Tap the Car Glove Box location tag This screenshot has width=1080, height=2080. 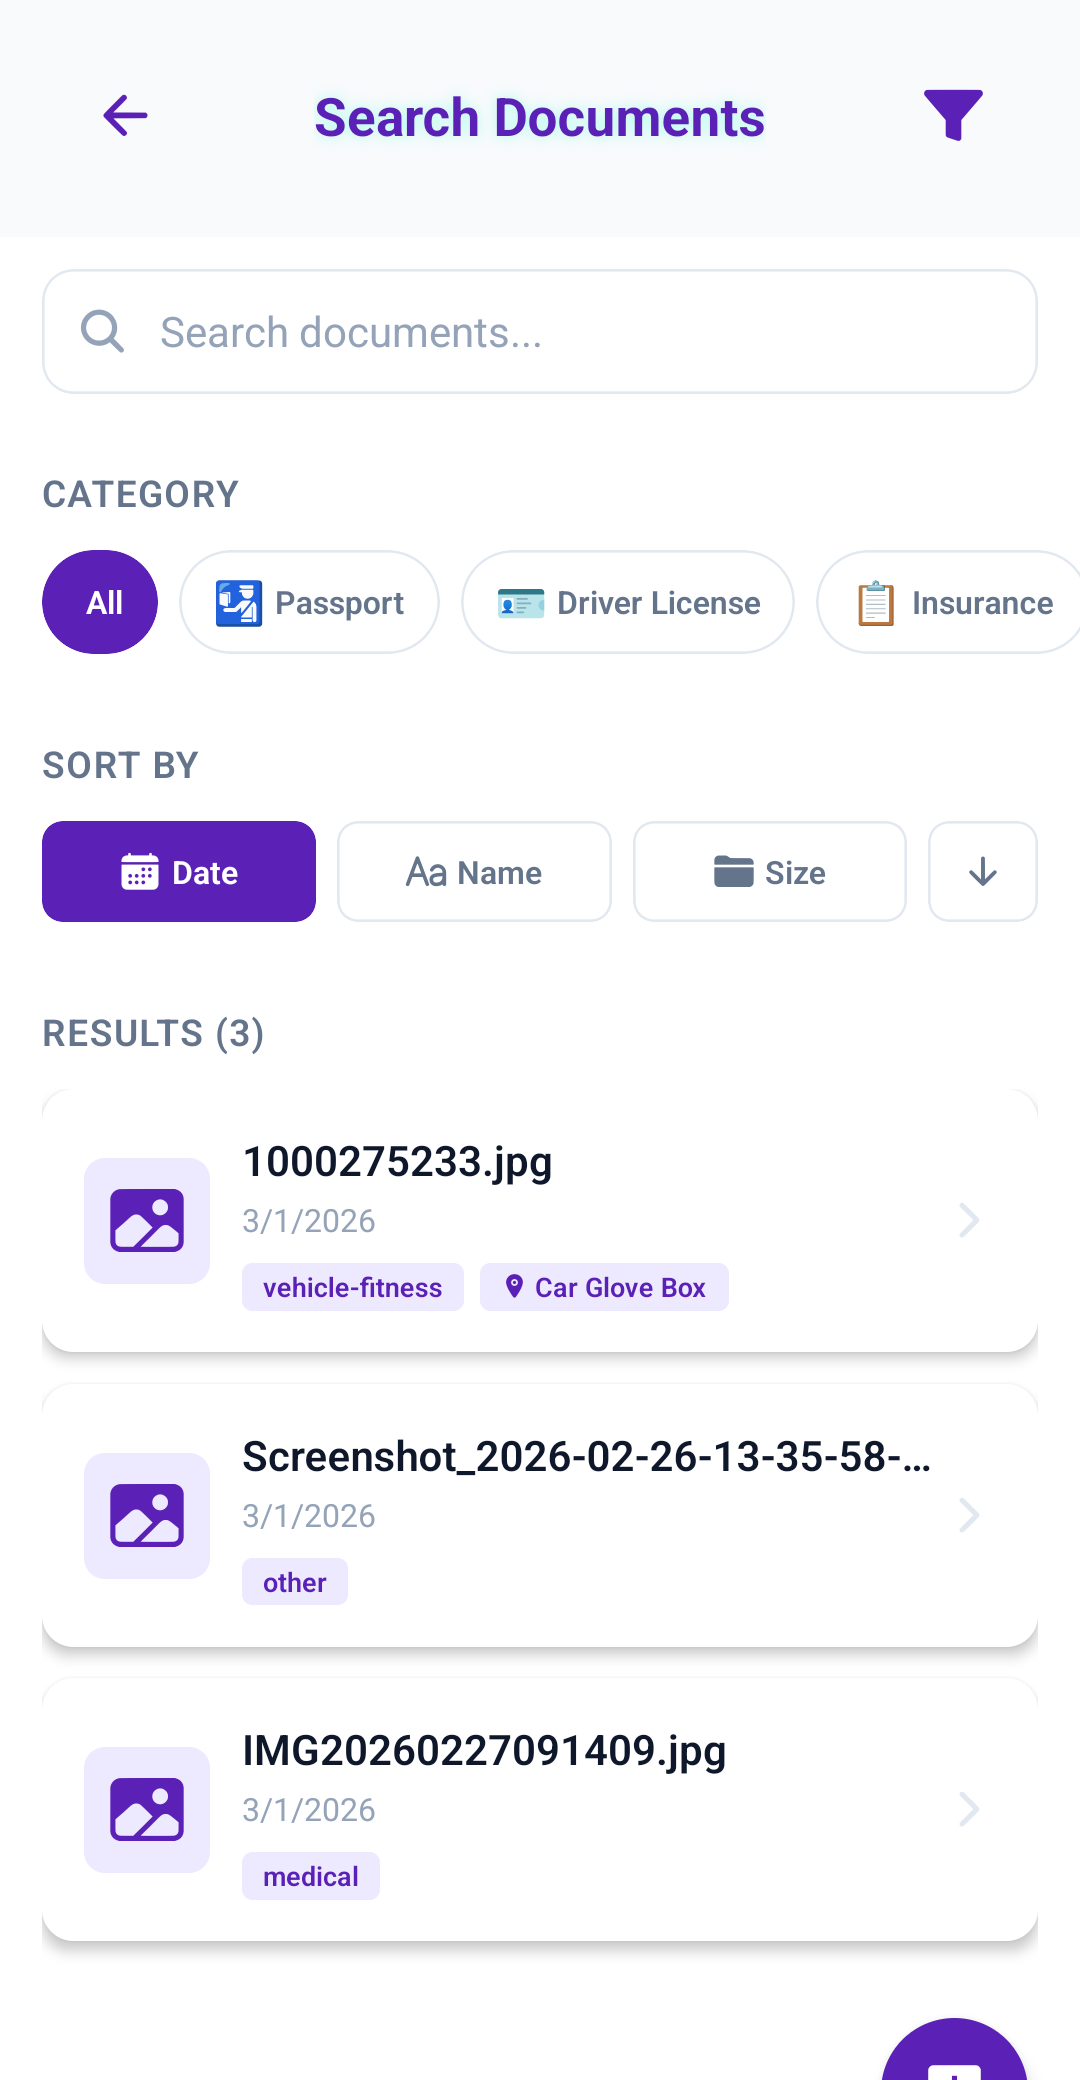point(604,1287)
